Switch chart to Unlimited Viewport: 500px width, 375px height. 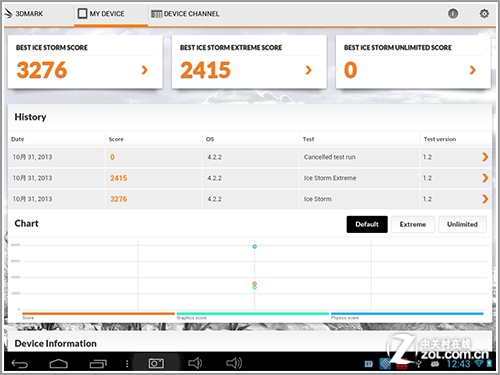462,224
